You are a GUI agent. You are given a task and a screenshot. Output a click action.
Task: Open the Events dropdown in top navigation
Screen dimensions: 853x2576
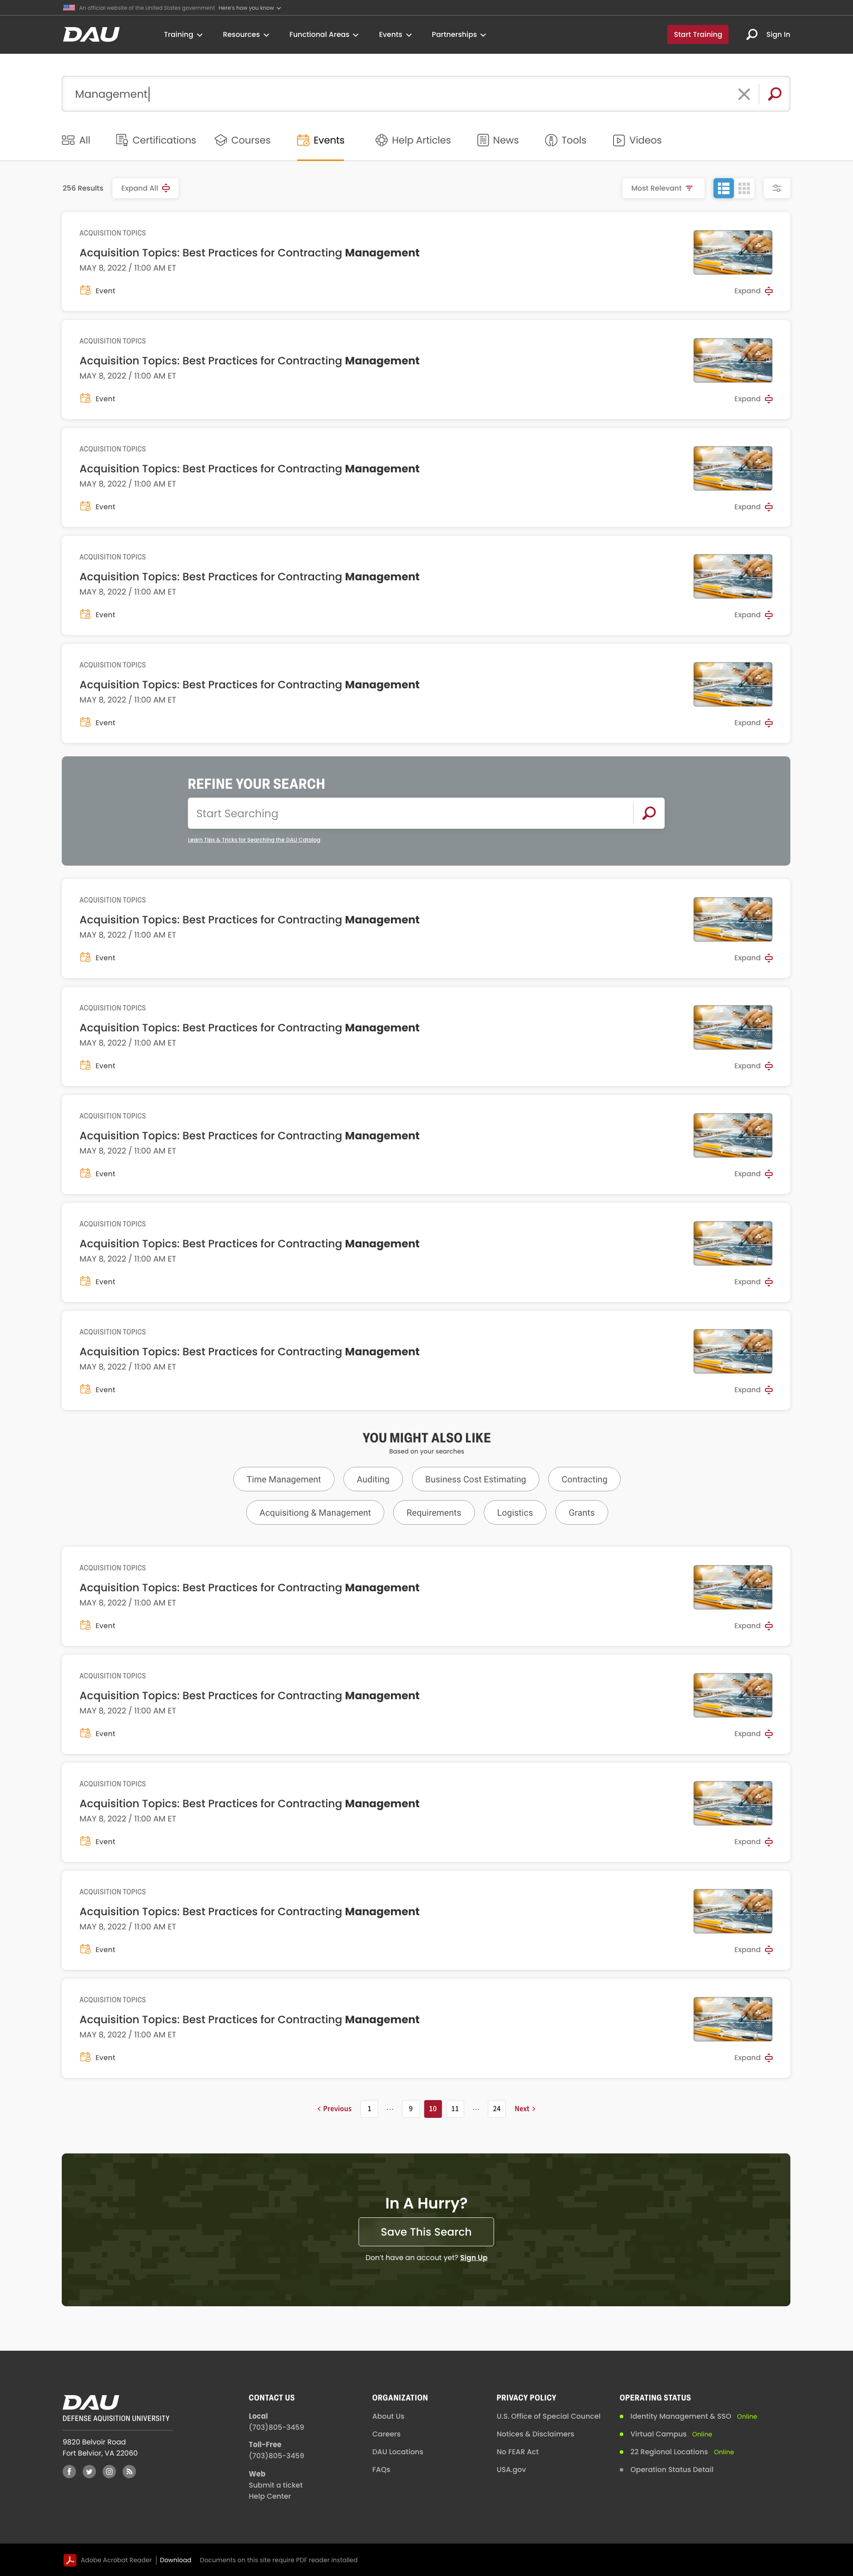pyautogui.click(x=395, y=34)
